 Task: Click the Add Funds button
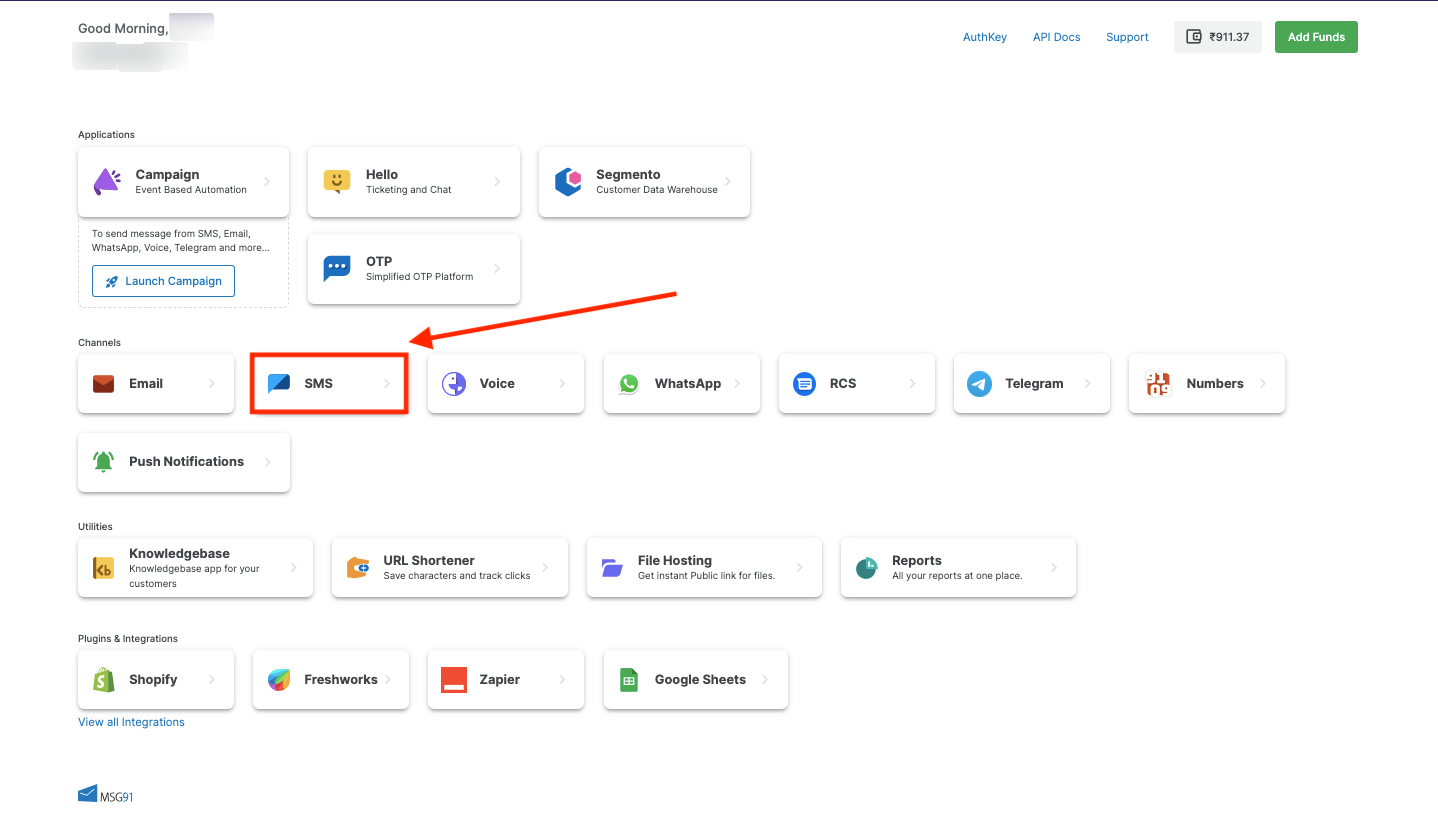[1316, 37]
